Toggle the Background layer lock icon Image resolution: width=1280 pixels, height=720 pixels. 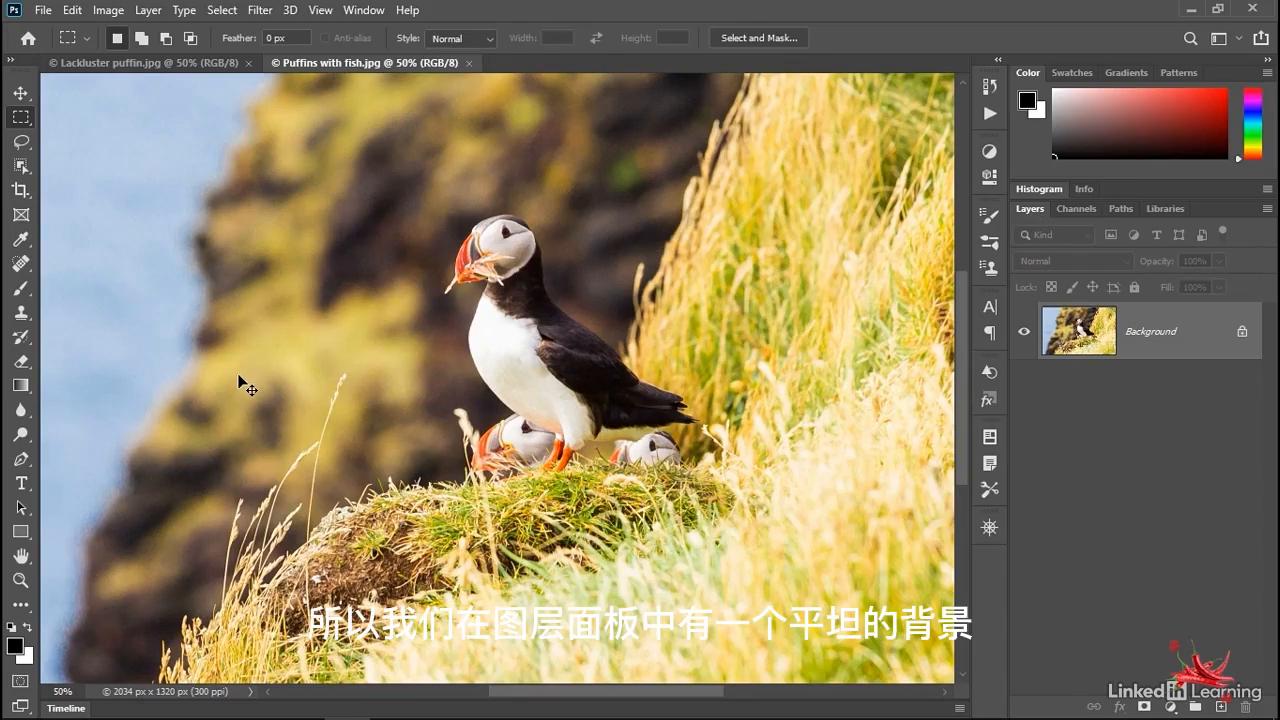click(1242, 332)
